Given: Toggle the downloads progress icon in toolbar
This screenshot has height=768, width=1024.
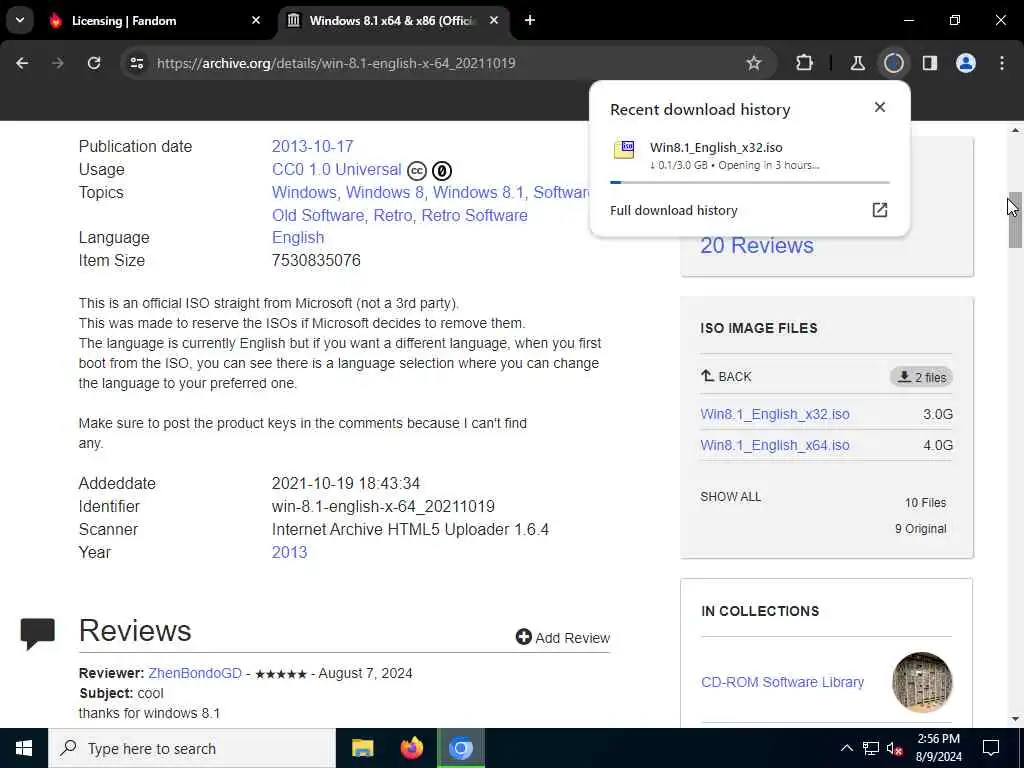Looking at the screenshot, I should click(x=893, y=63).
